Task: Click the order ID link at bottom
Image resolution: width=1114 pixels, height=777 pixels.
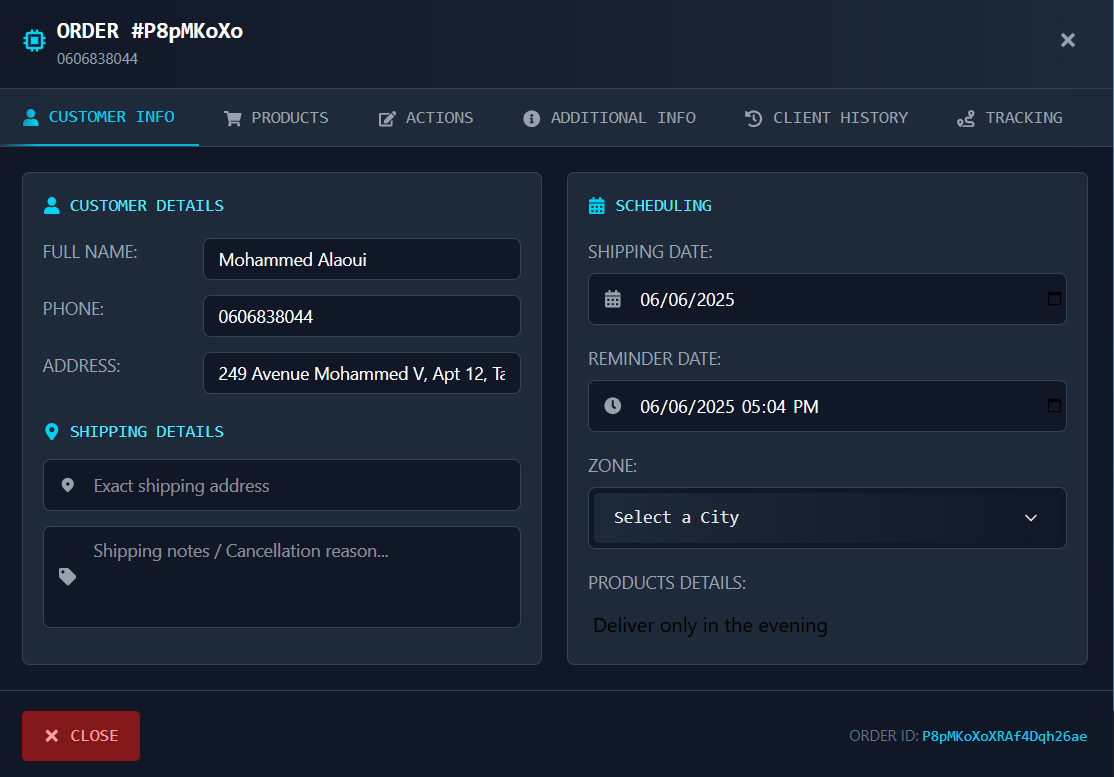Action: coord(1004,737)
